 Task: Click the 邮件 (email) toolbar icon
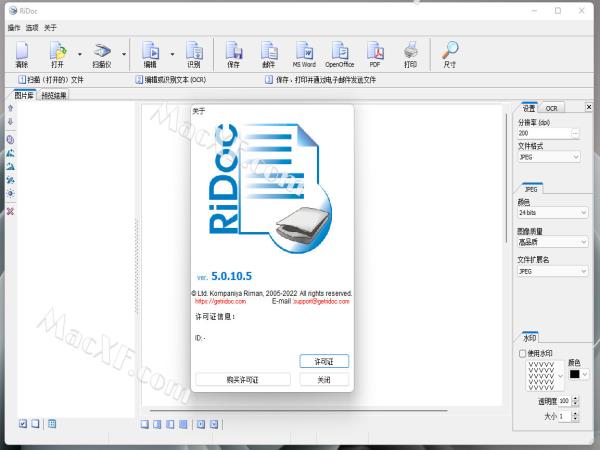tap(269, 55)
